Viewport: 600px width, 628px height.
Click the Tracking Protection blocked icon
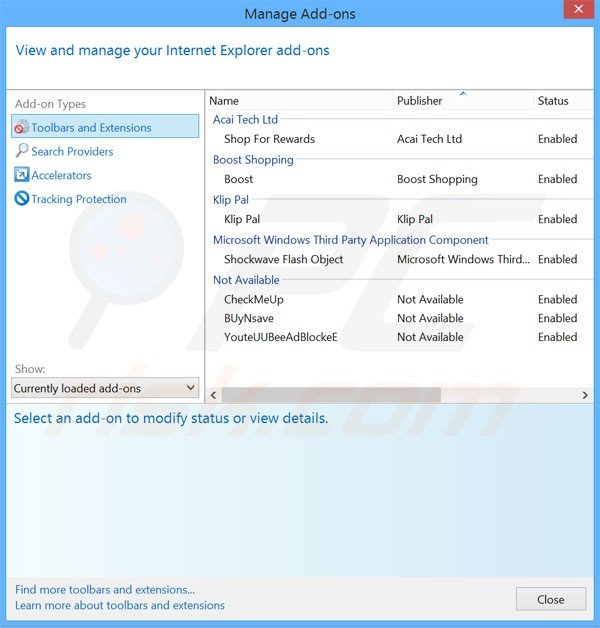(x=22, y=199)
